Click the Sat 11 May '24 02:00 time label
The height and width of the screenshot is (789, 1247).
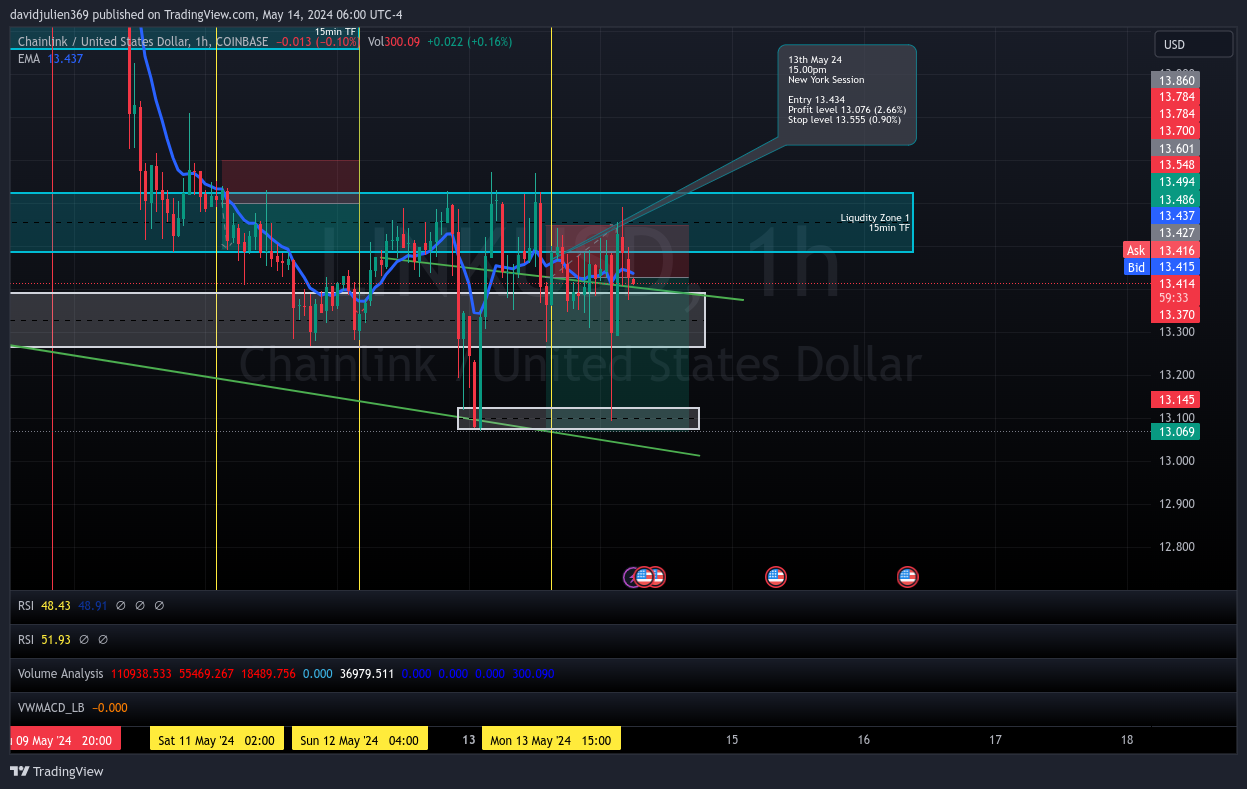coord(217,739)
